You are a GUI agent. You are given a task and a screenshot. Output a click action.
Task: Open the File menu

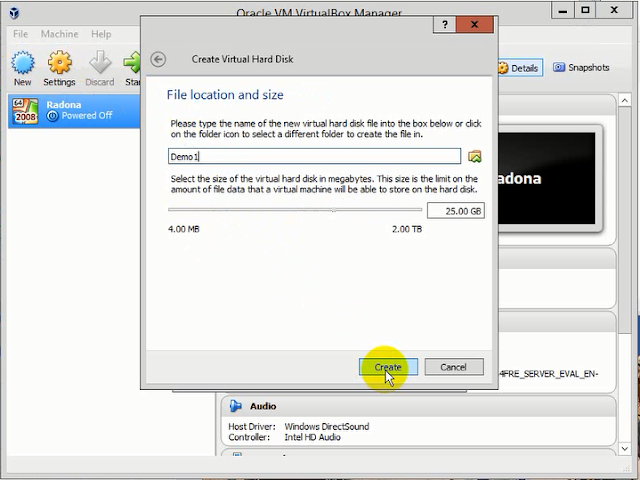(x=20, y=34)
